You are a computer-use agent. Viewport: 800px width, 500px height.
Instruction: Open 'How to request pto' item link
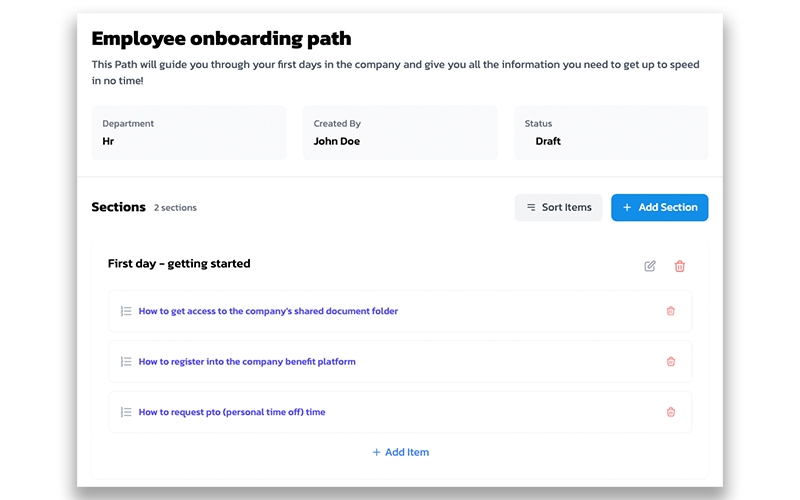point(232,412)
